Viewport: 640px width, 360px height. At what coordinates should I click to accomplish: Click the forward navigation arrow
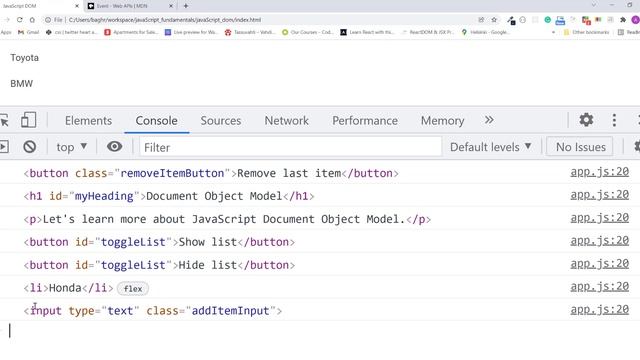pyautogui.click(x=7, y=20)
